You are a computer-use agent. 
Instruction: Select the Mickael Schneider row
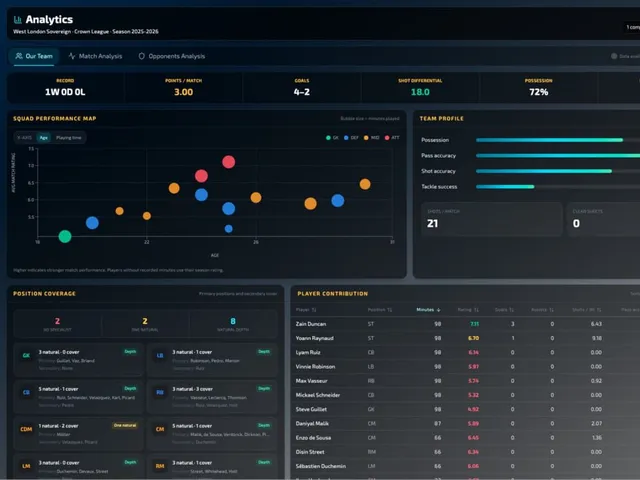[465, 395]
